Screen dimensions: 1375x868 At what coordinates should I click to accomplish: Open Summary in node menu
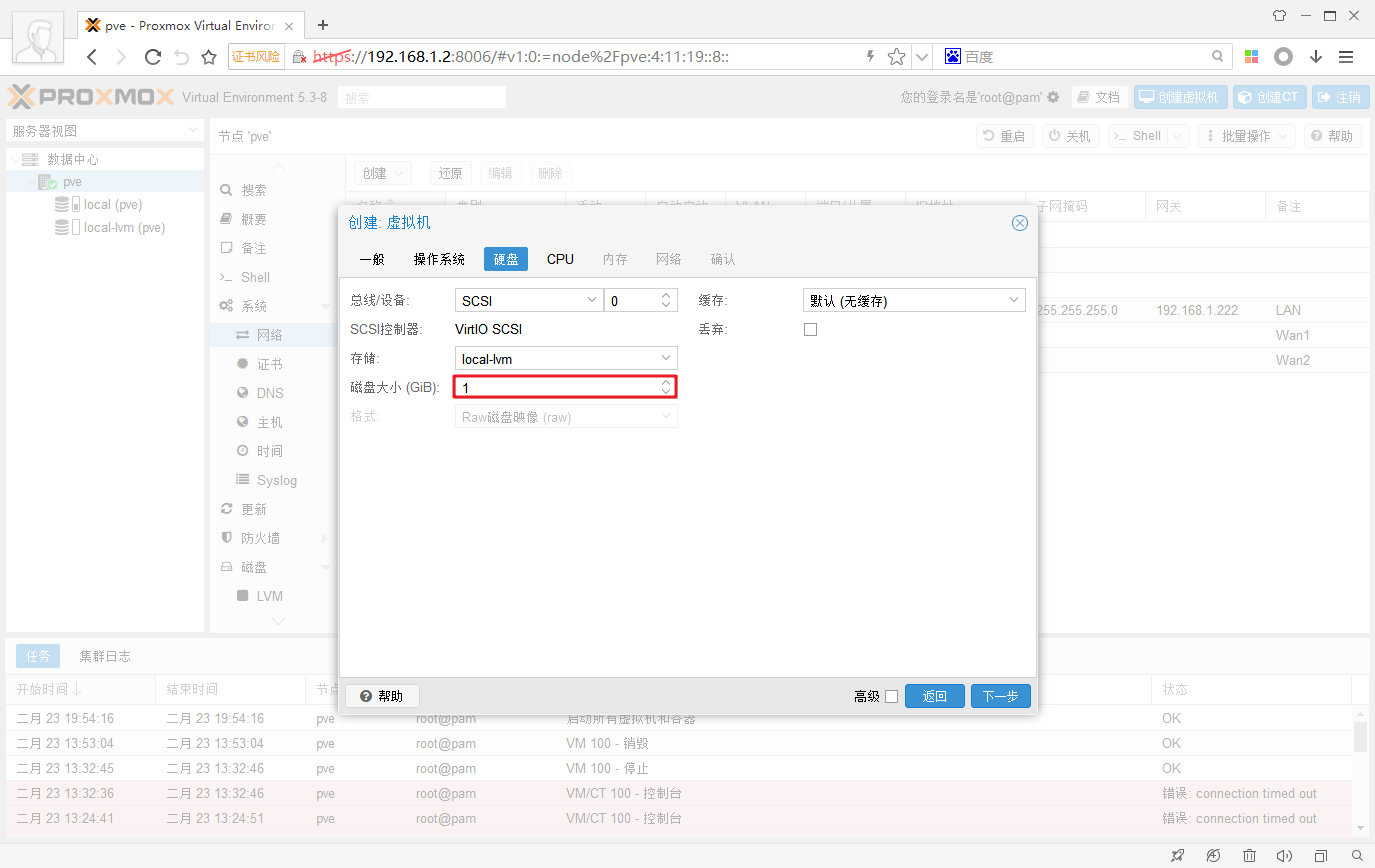tap(243, 219)
